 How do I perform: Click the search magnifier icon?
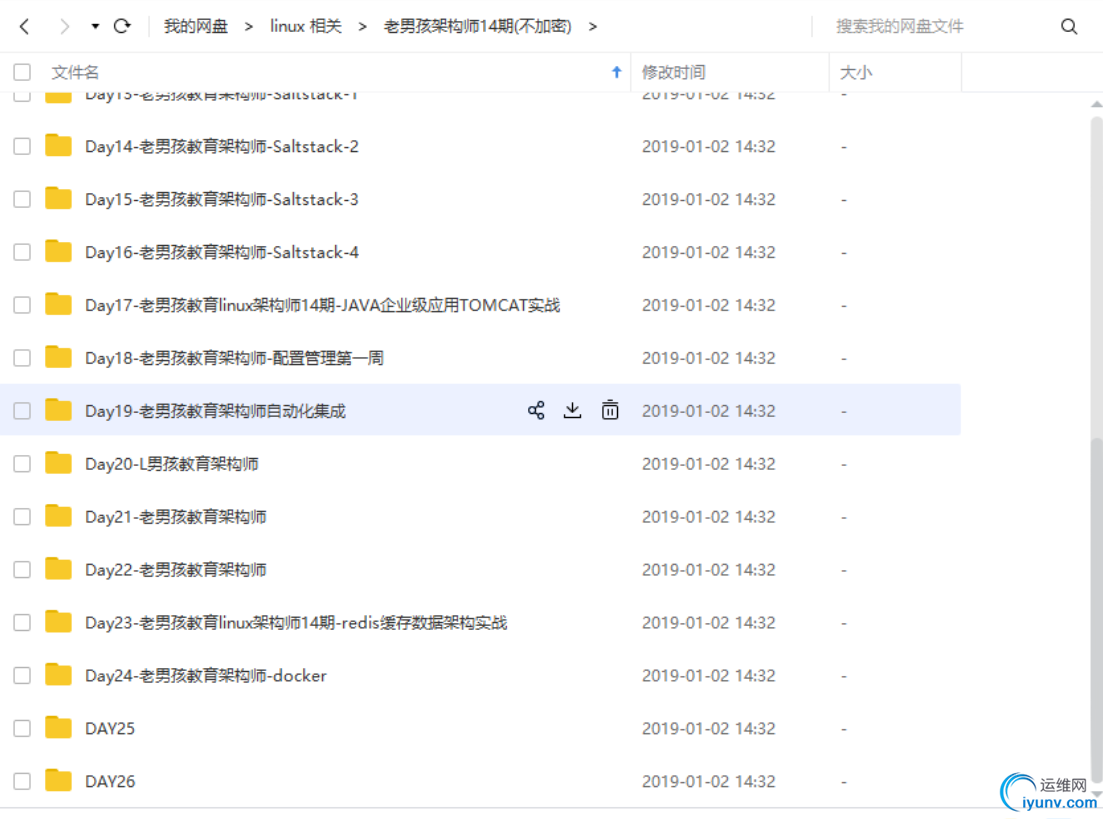[1069, 27]
